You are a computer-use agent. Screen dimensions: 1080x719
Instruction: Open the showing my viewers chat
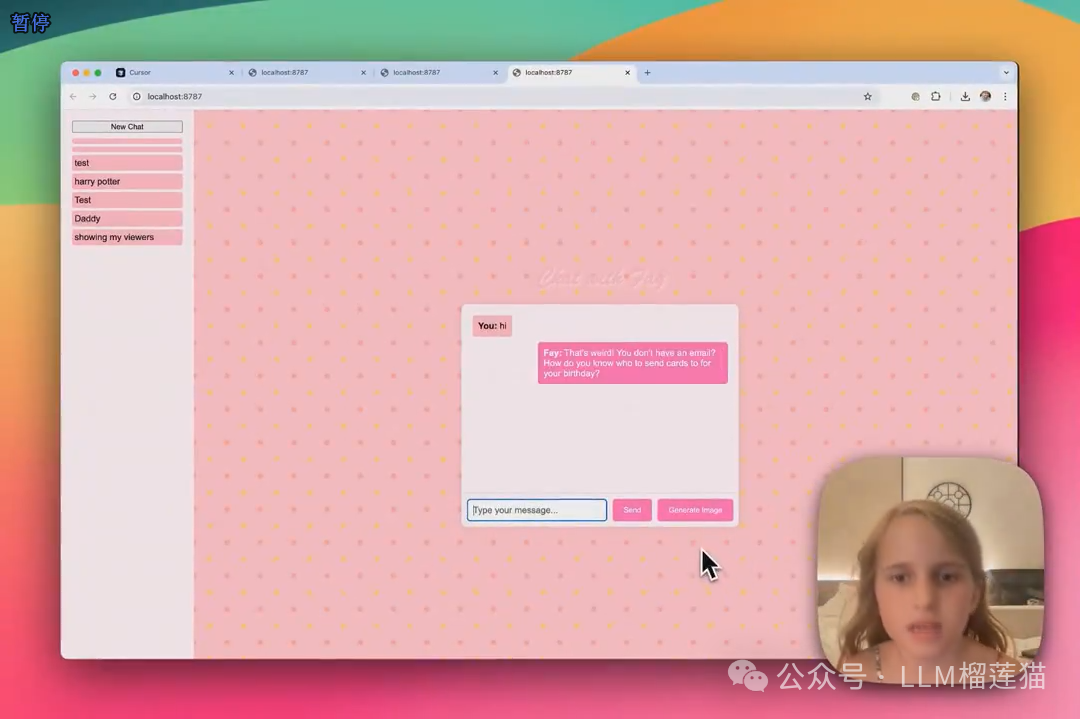pyautogui.click(x=127, y=237)
